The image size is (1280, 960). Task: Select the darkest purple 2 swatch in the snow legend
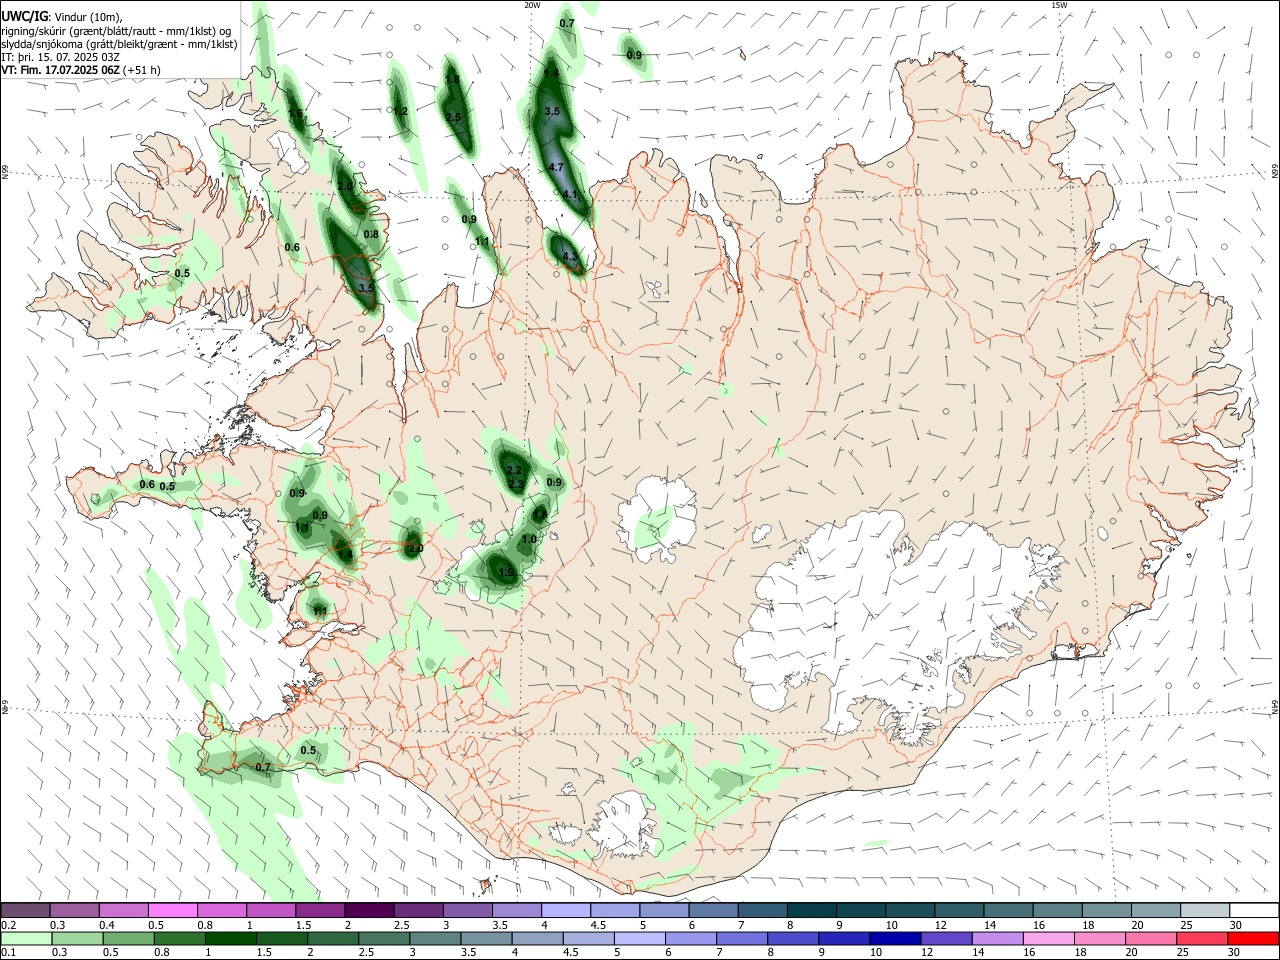[x=369, y=910]
